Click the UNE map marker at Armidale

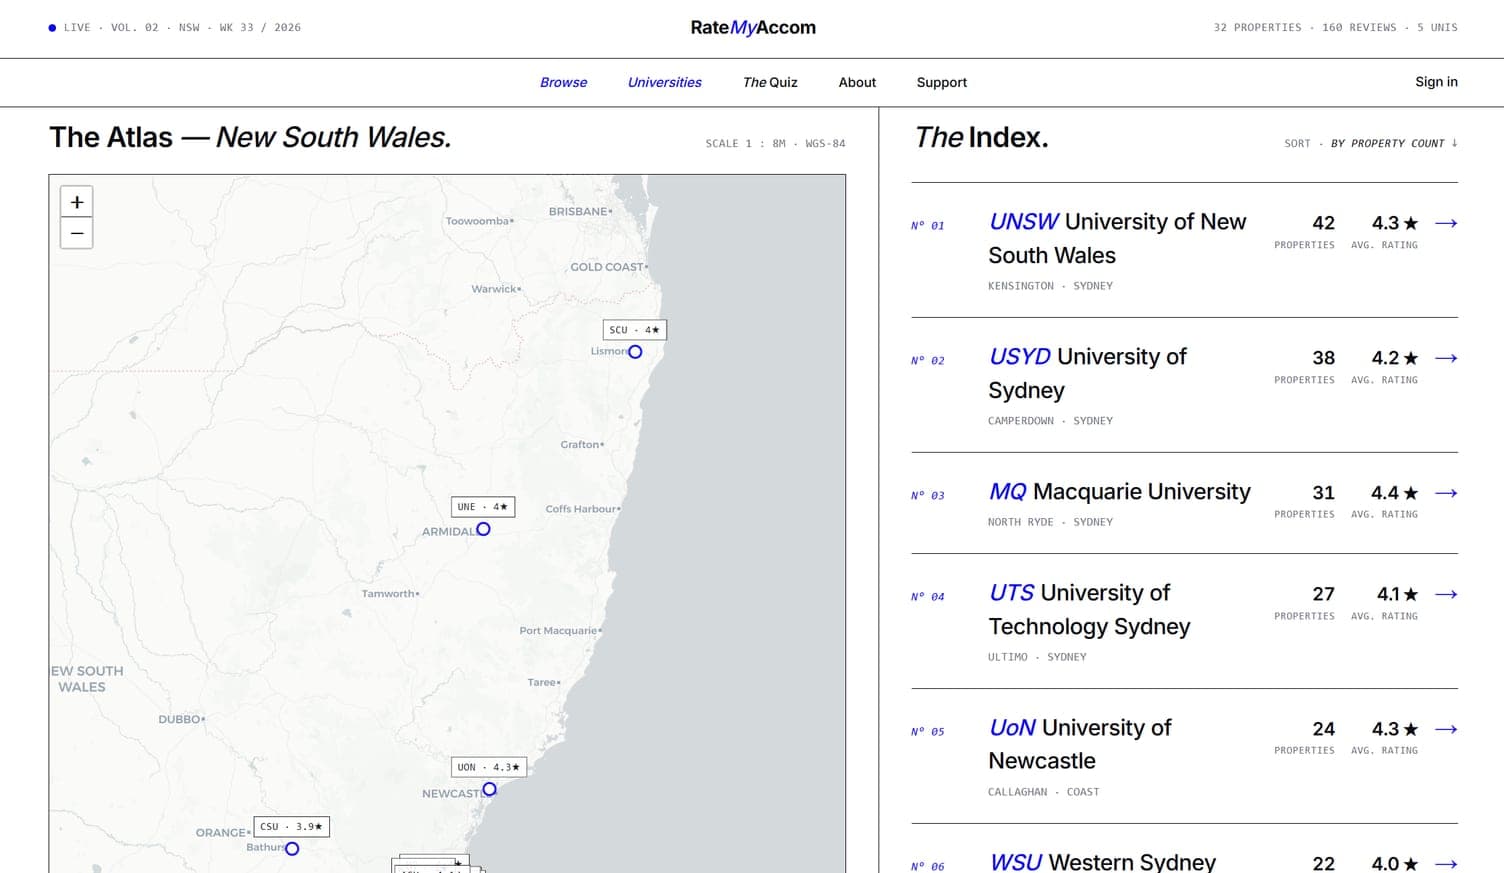[x=483, y=529]
